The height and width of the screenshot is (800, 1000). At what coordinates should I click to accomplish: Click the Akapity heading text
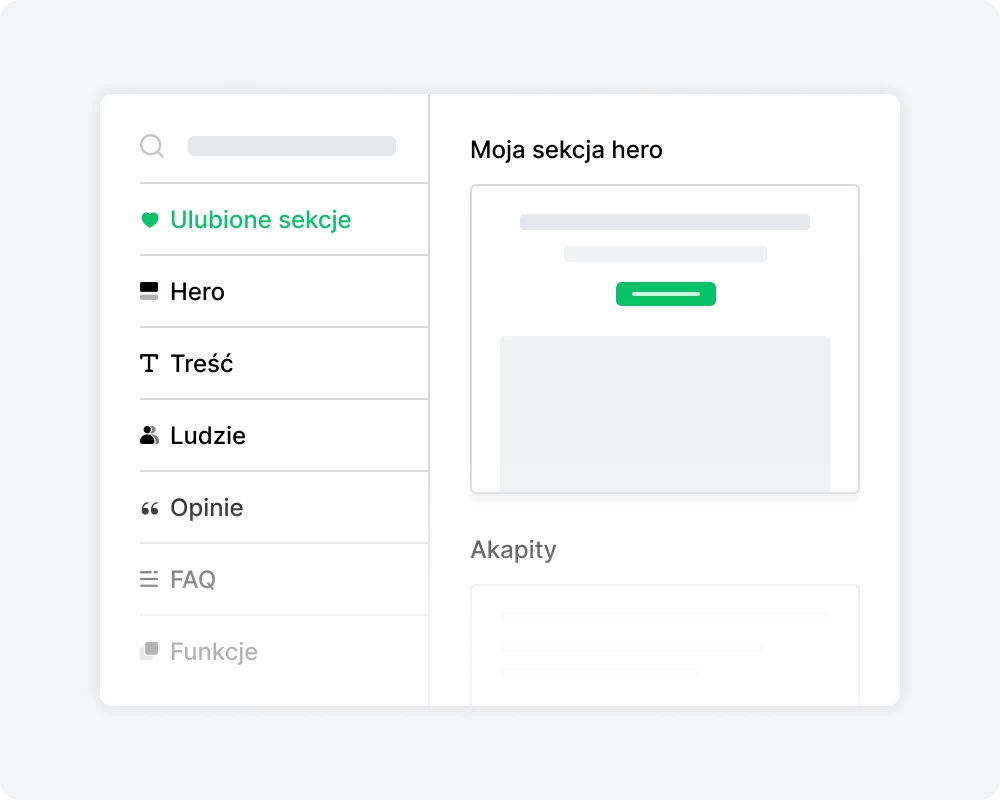(x=513, y=550)
